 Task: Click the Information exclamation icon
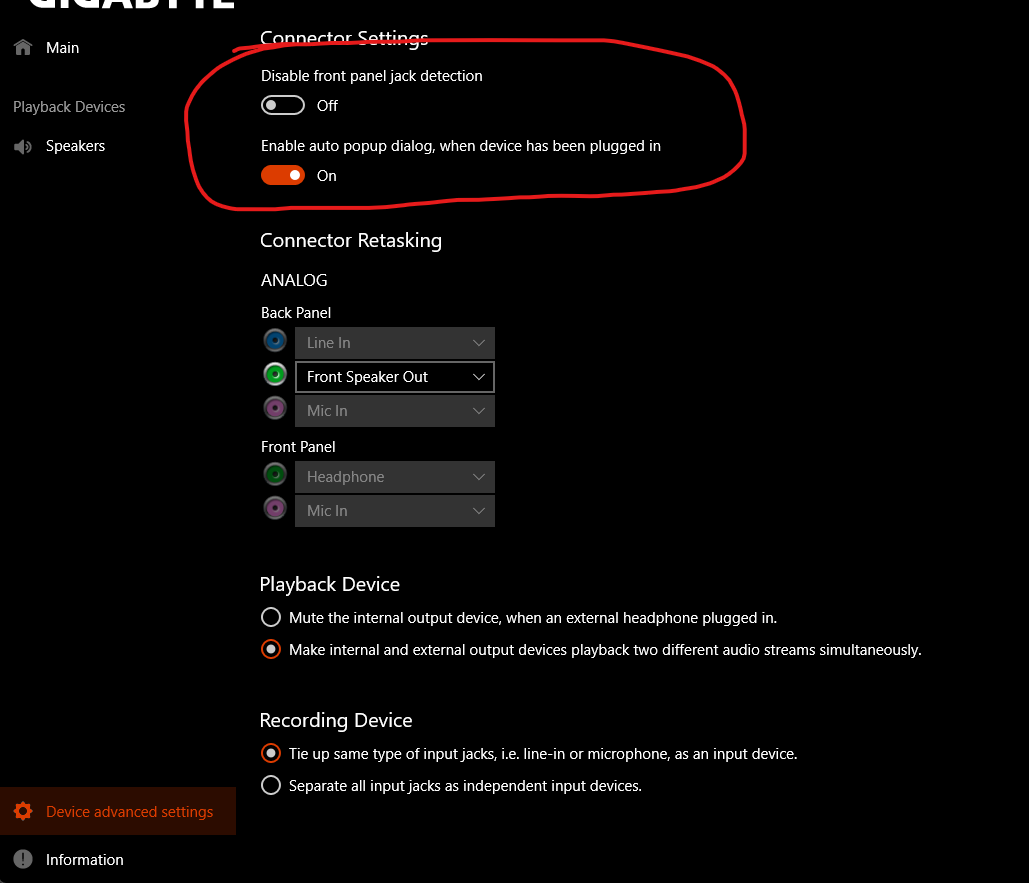(x=23, y=859)
